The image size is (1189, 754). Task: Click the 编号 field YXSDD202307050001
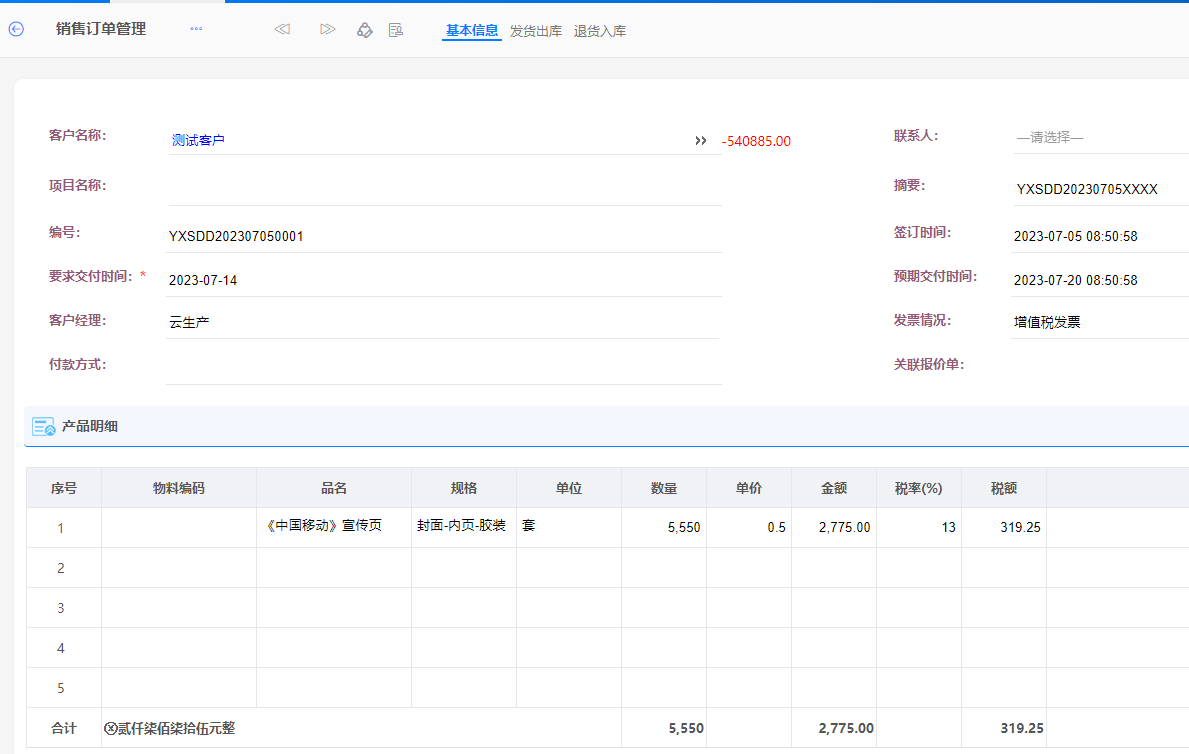444,236
